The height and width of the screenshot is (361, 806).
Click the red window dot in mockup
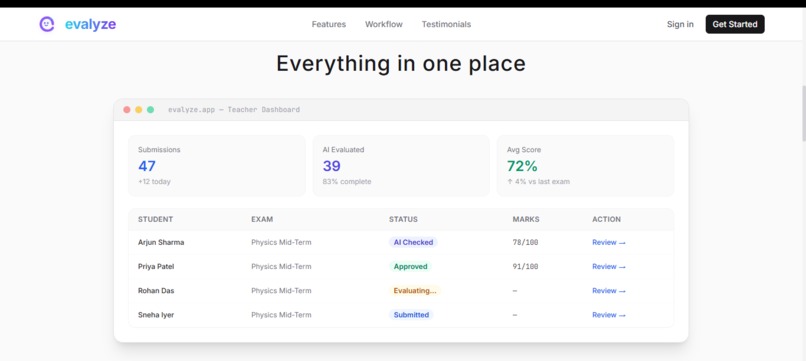tap(127, 110)
